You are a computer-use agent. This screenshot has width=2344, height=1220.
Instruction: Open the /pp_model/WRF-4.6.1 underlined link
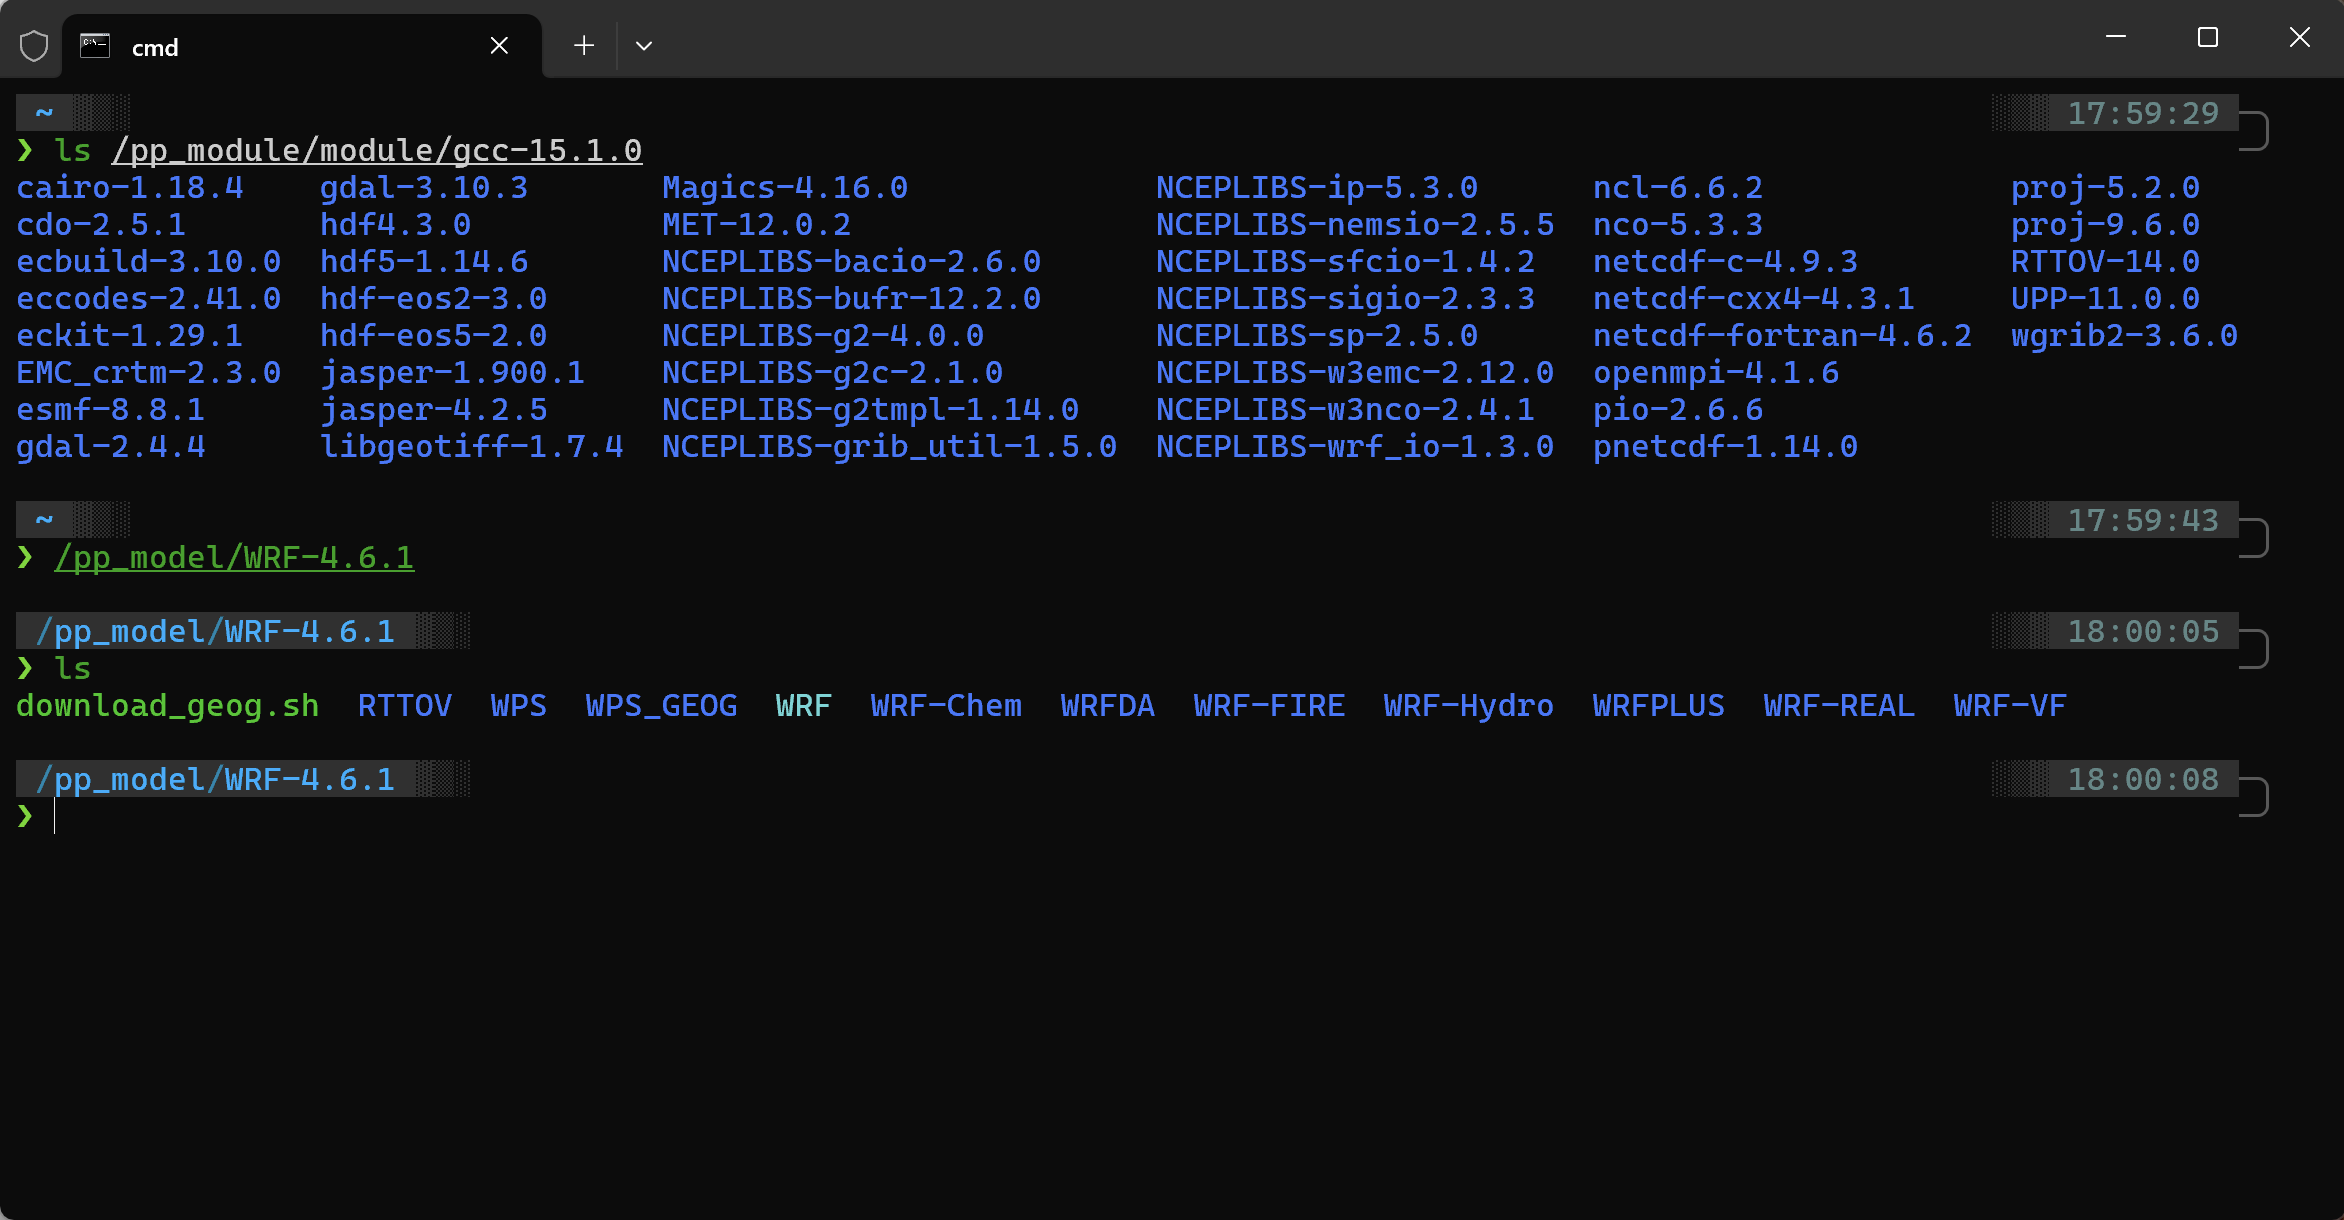click(x=233, y=558)
